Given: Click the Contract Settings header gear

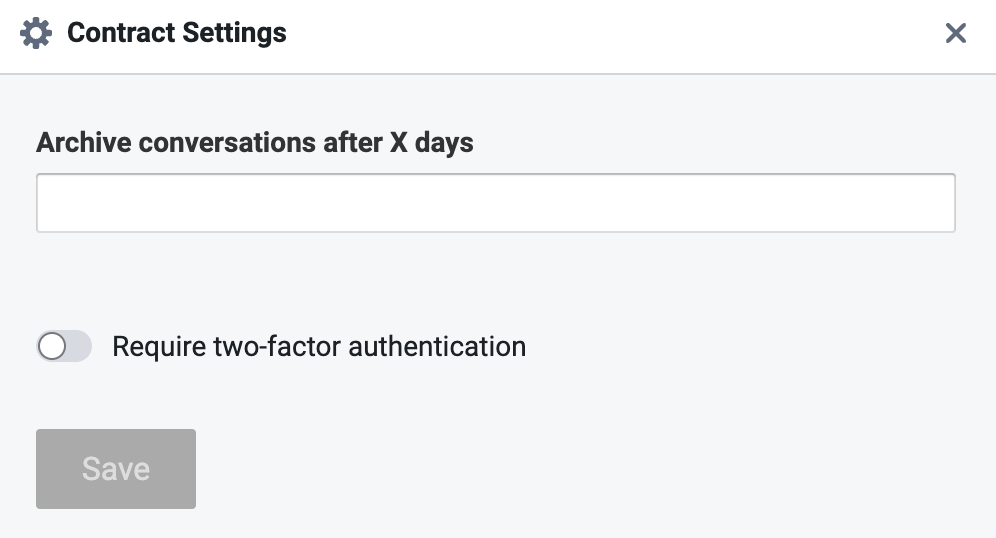Looking at the screenshot, I should [36, 33].
